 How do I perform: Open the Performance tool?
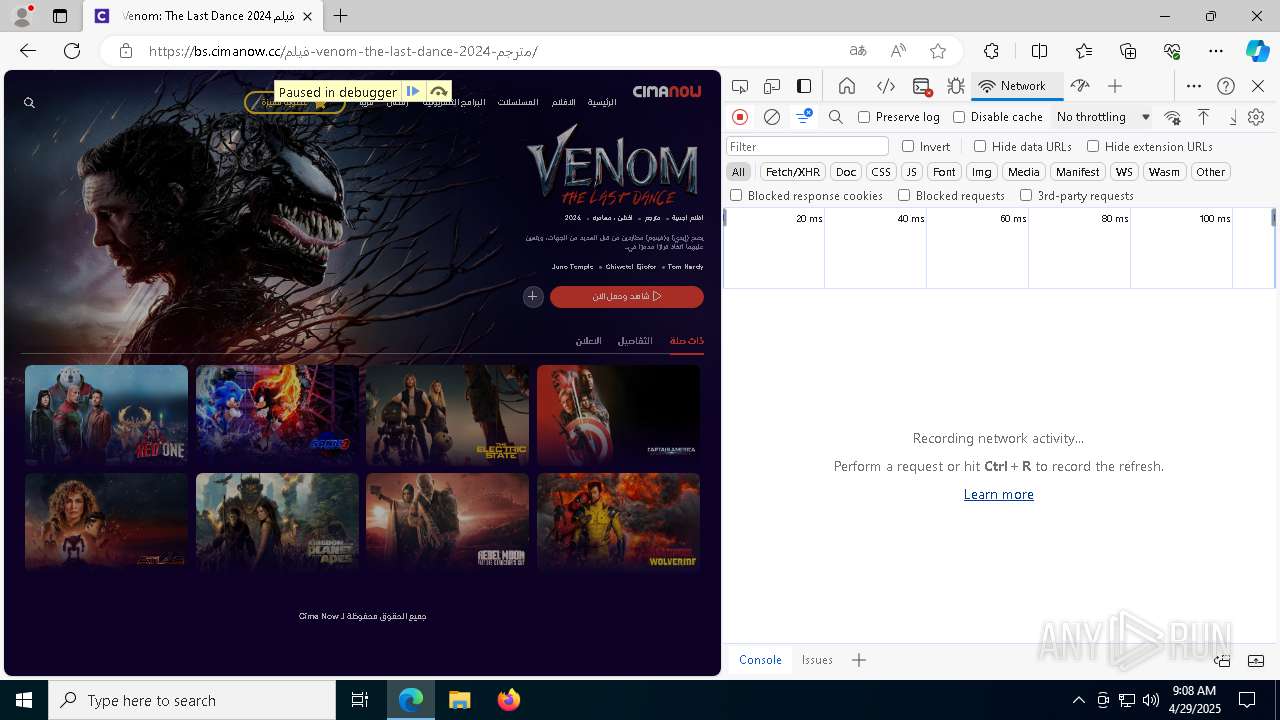pos(1080,86)
